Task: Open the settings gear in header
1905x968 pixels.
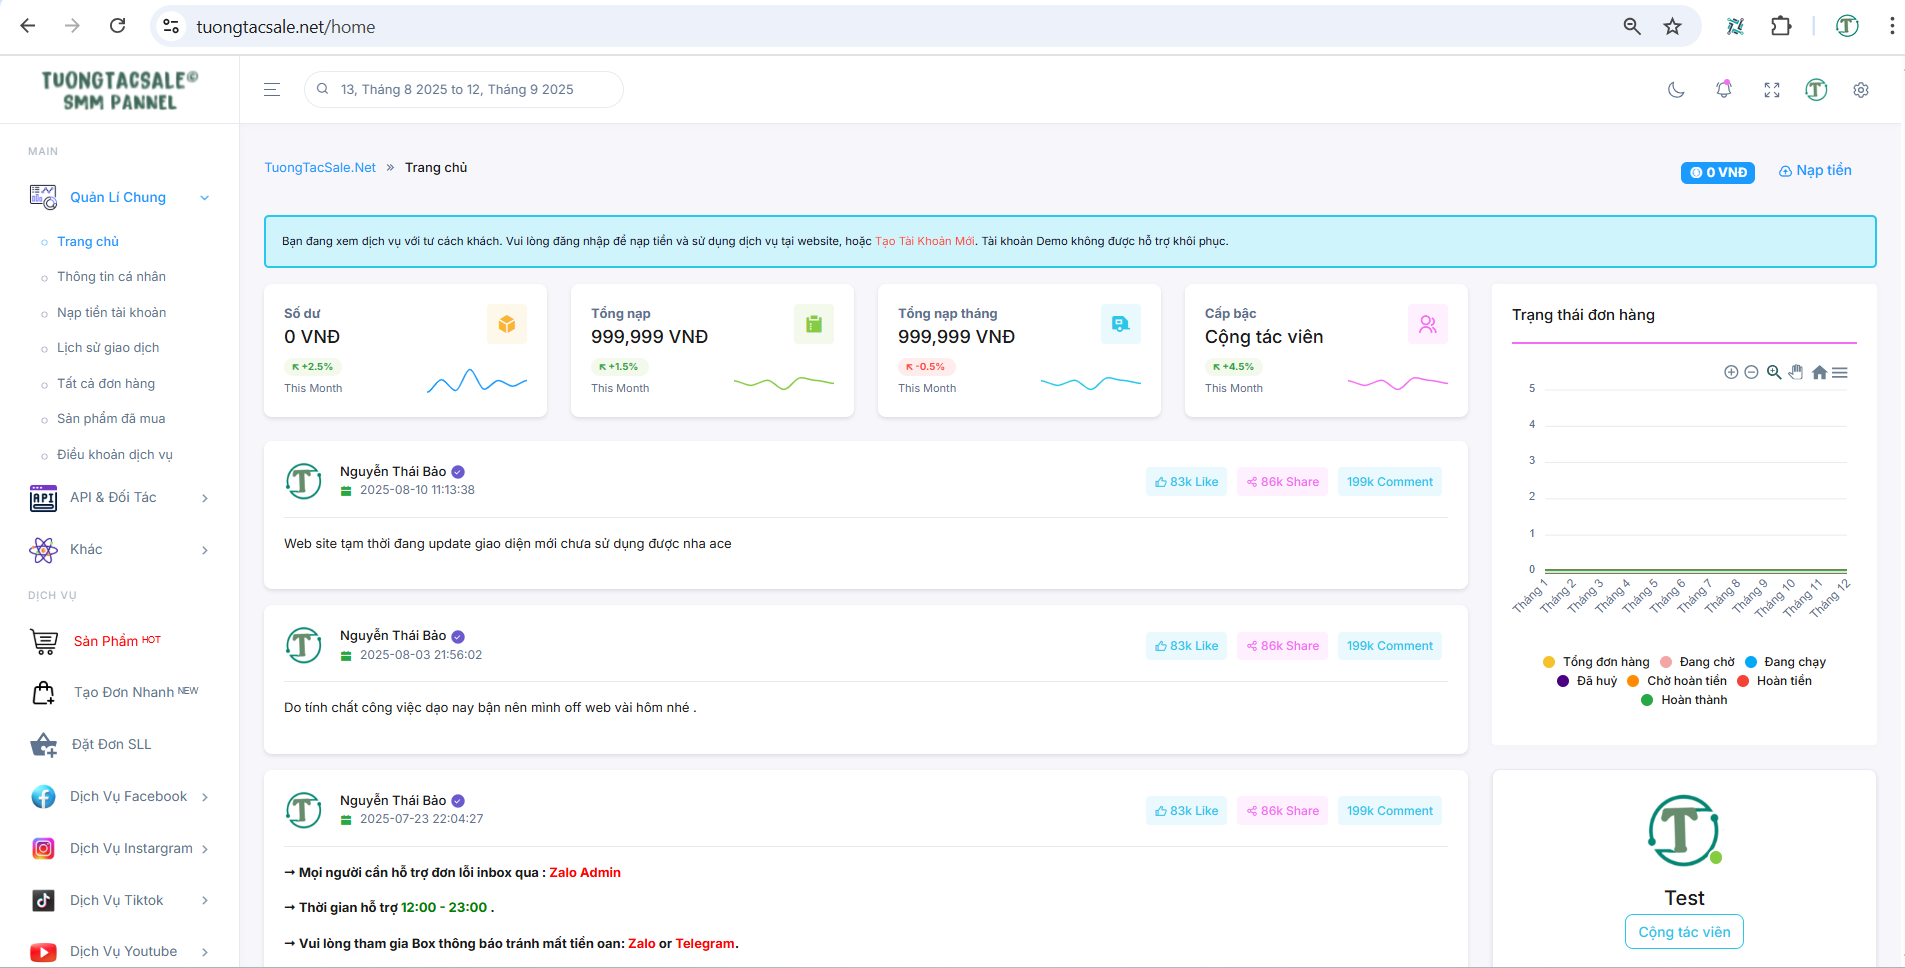Action: click(1860, 90)
